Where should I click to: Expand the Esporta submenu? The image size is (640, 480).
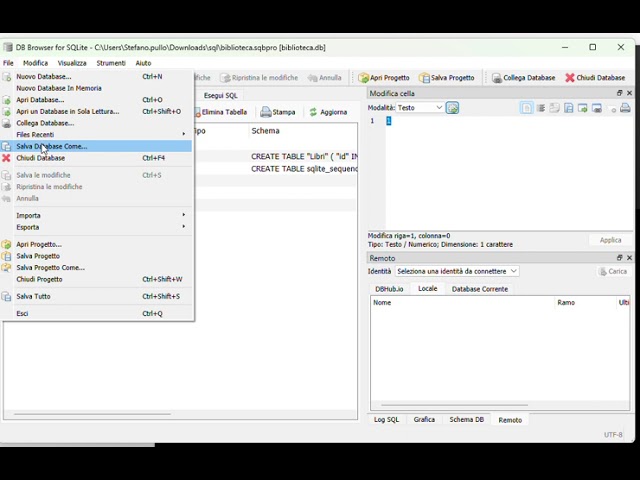(96, 227)
